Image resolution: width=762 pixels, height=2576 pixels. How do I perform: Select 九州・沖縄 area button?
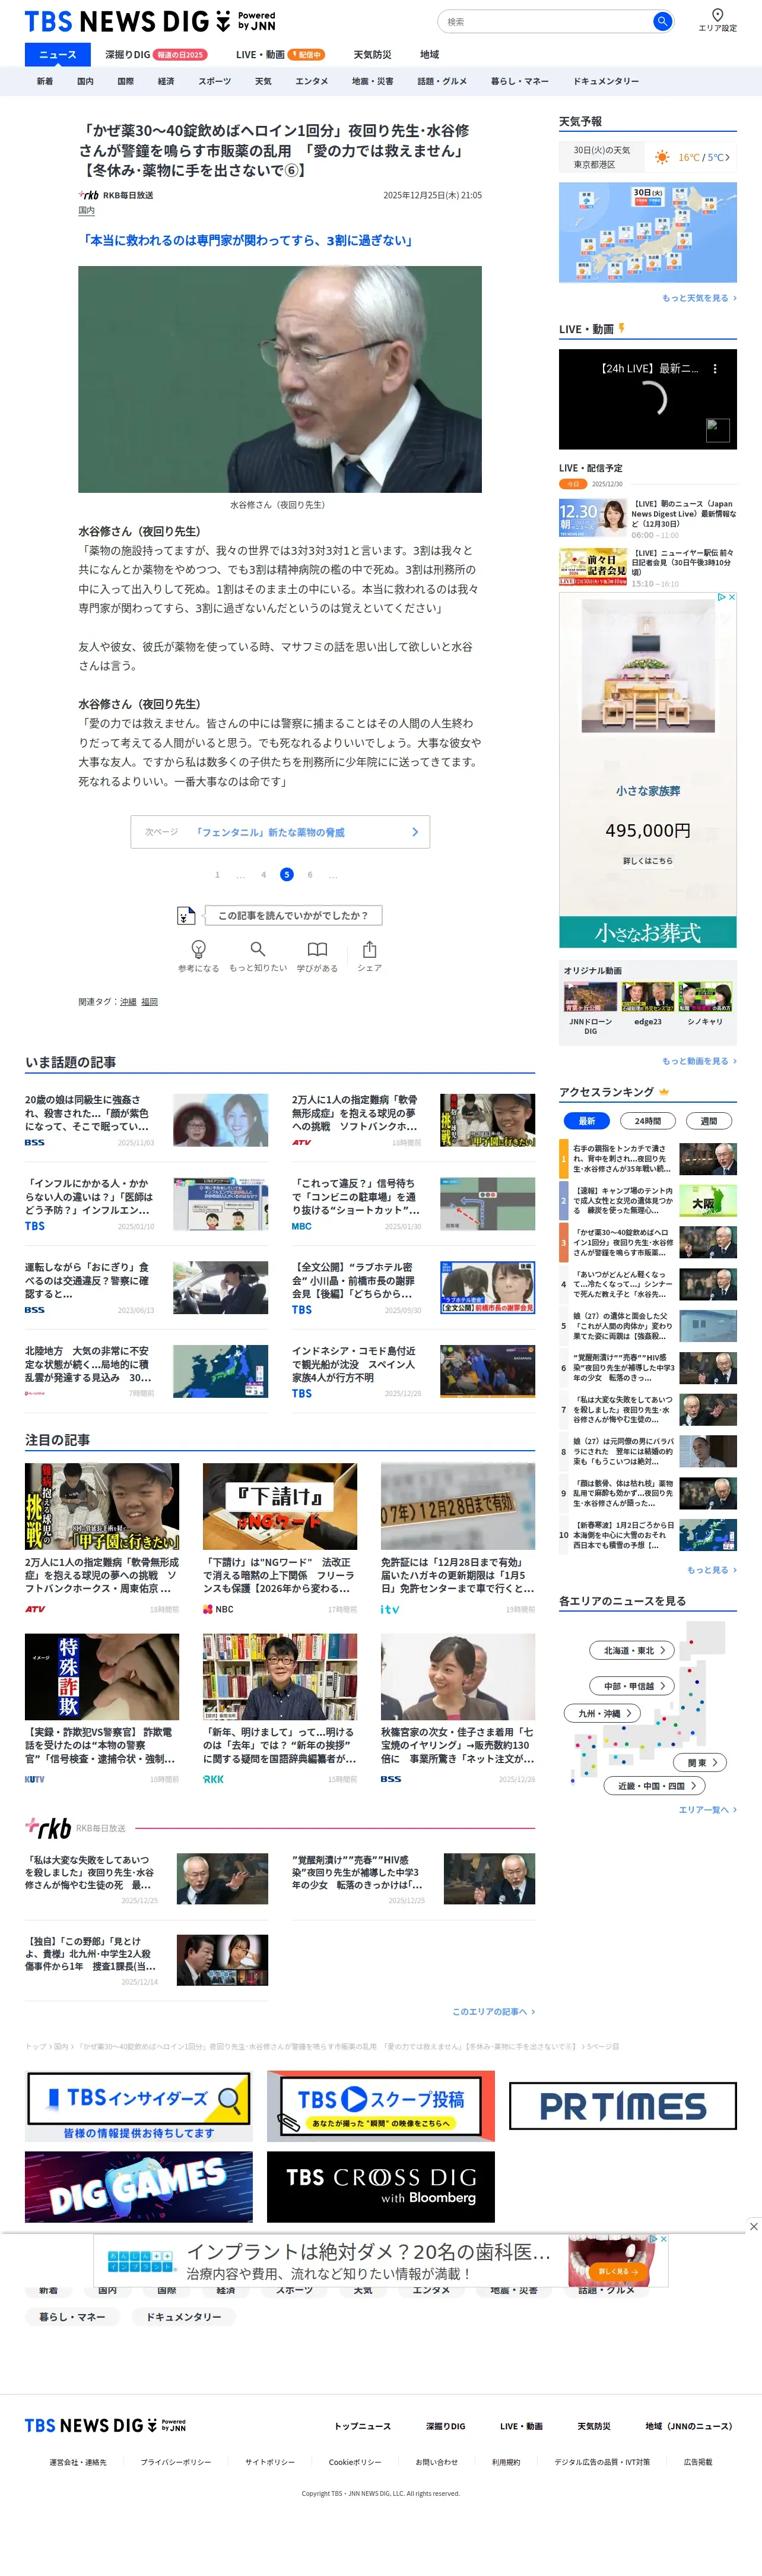(602, 1713)
